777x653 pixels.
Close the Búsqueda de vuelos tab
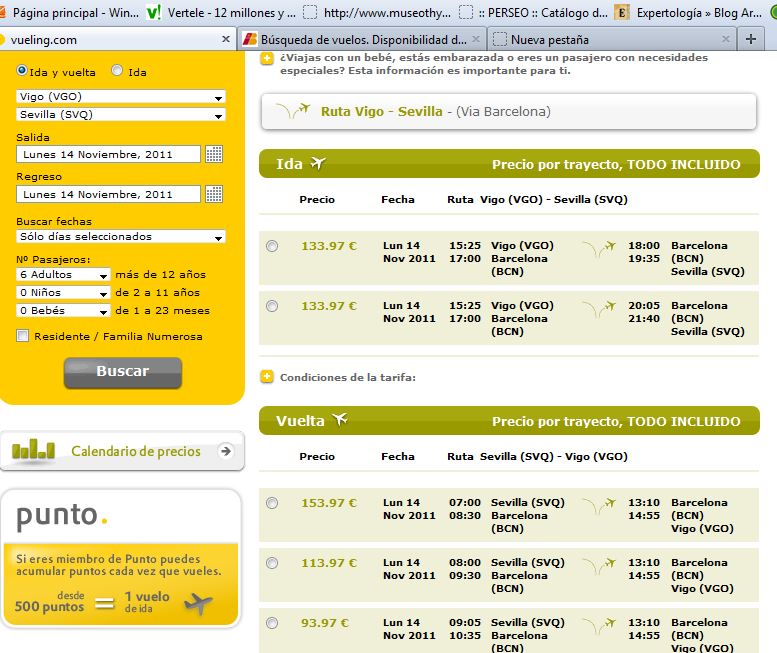[x=476, y=39]
